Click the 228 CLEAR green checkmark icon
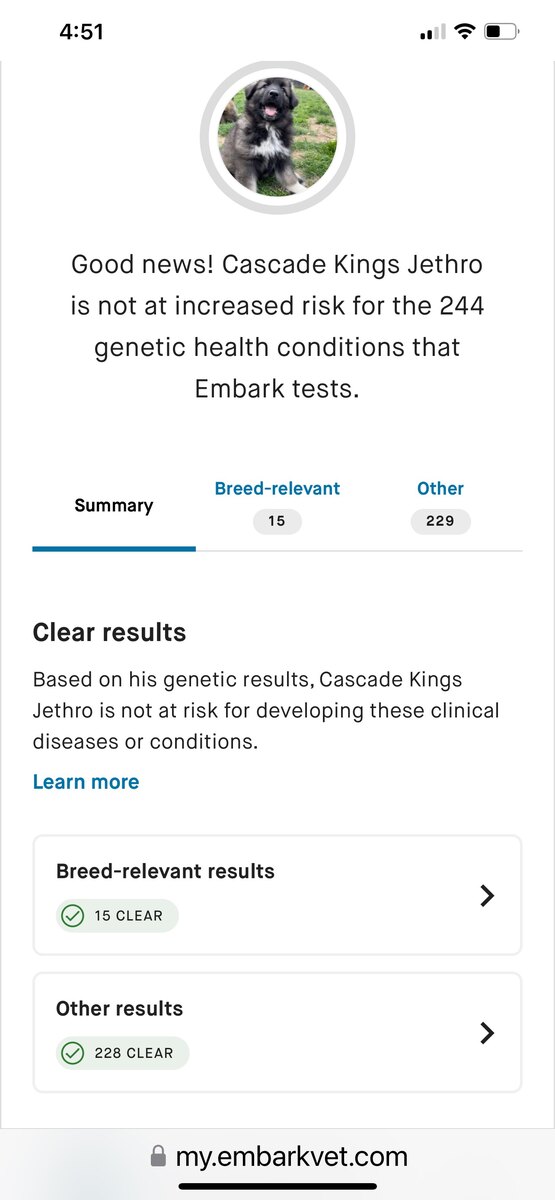Viewport: 555px width, 1200px height. coord(73,1053)
